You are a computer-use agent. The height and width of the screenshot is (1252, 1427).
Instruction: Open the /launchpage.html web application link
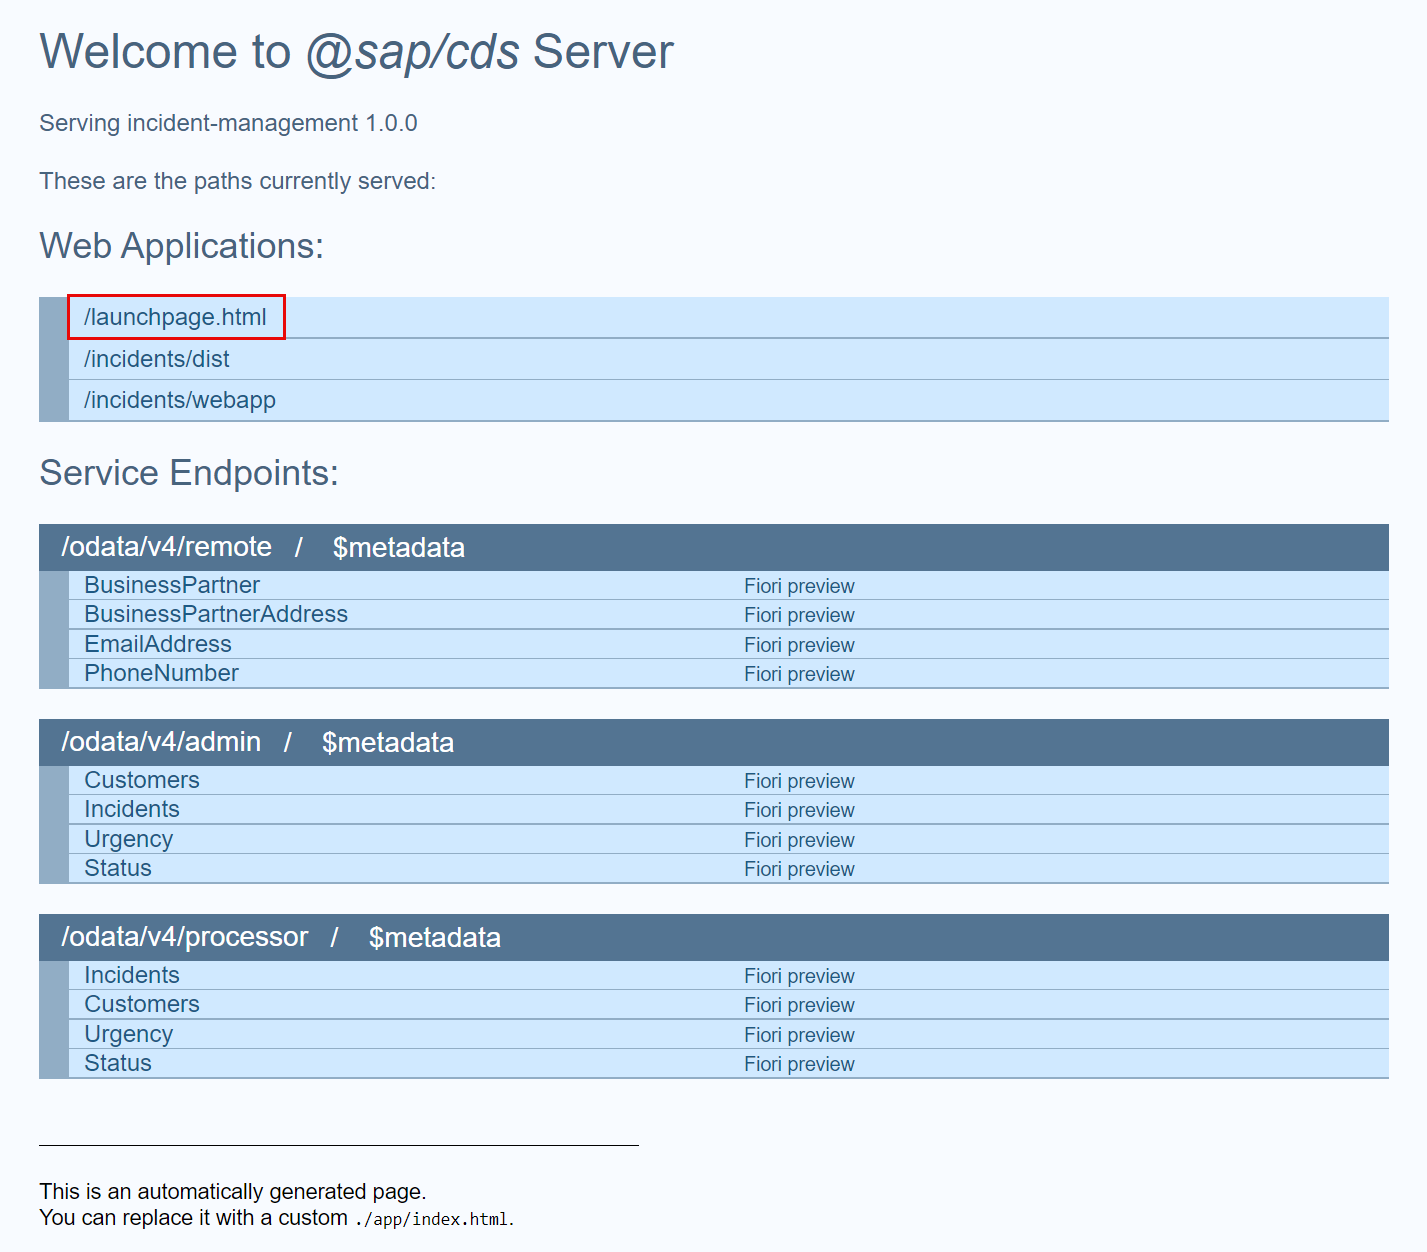(x=175, y=317)
